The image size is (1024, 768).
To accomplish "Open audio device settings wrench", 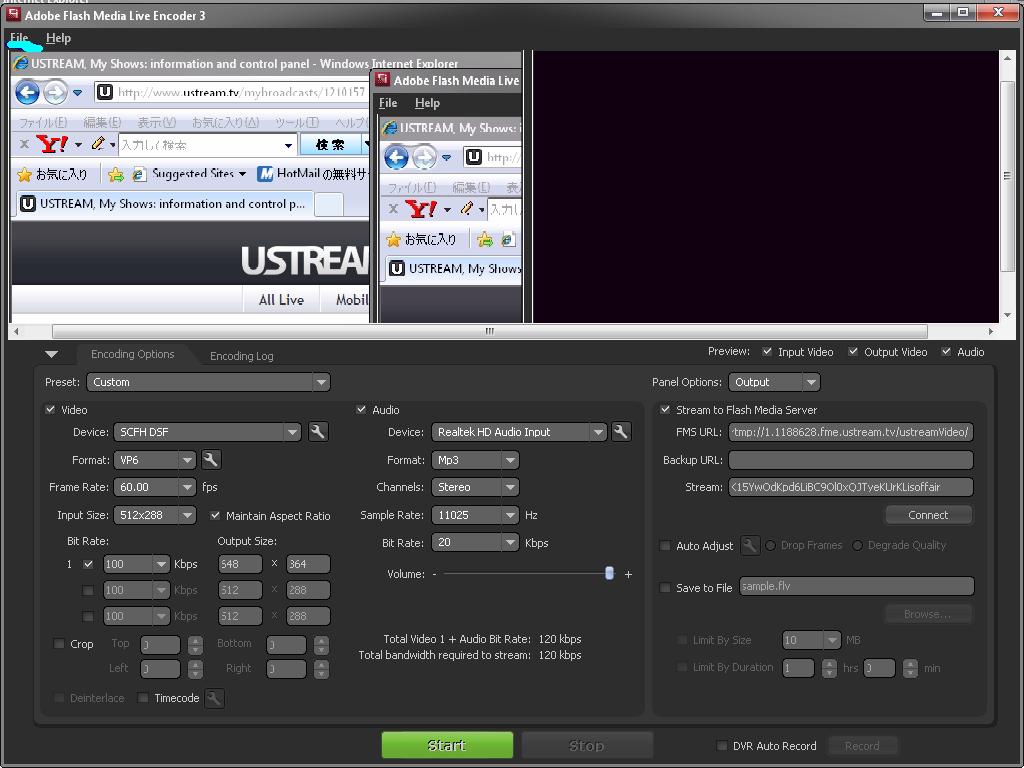I will point(621,432).
